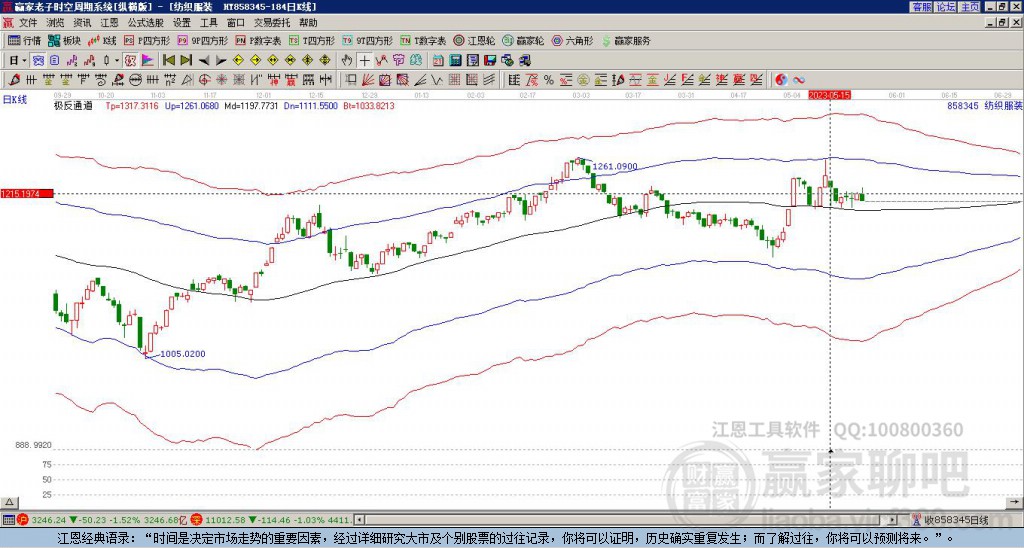Click the circle-with-line measurement icon
Viewport: 1024px width, 548px height.
pos(135,80)
